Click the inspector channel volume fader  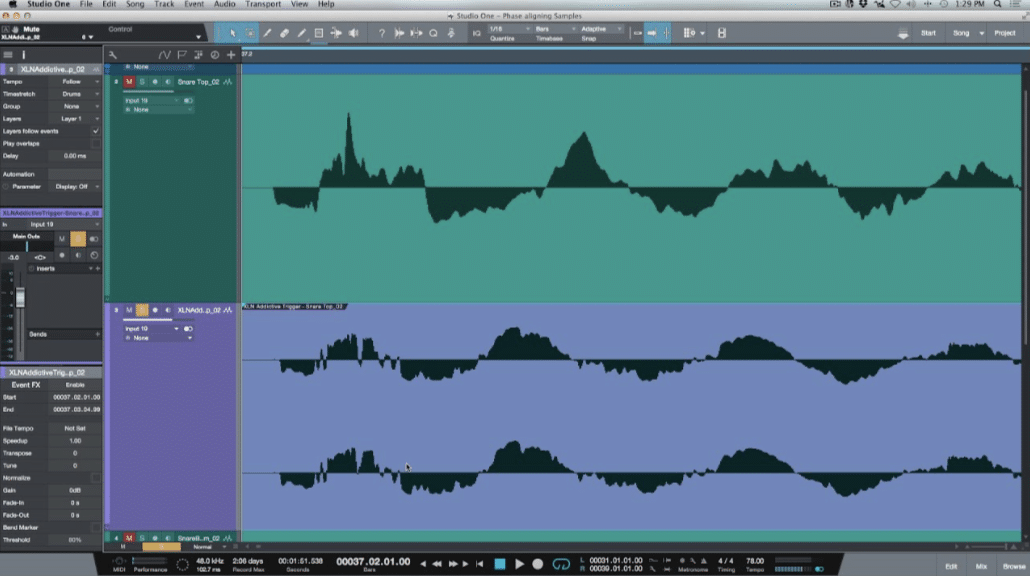click(20, 298)
